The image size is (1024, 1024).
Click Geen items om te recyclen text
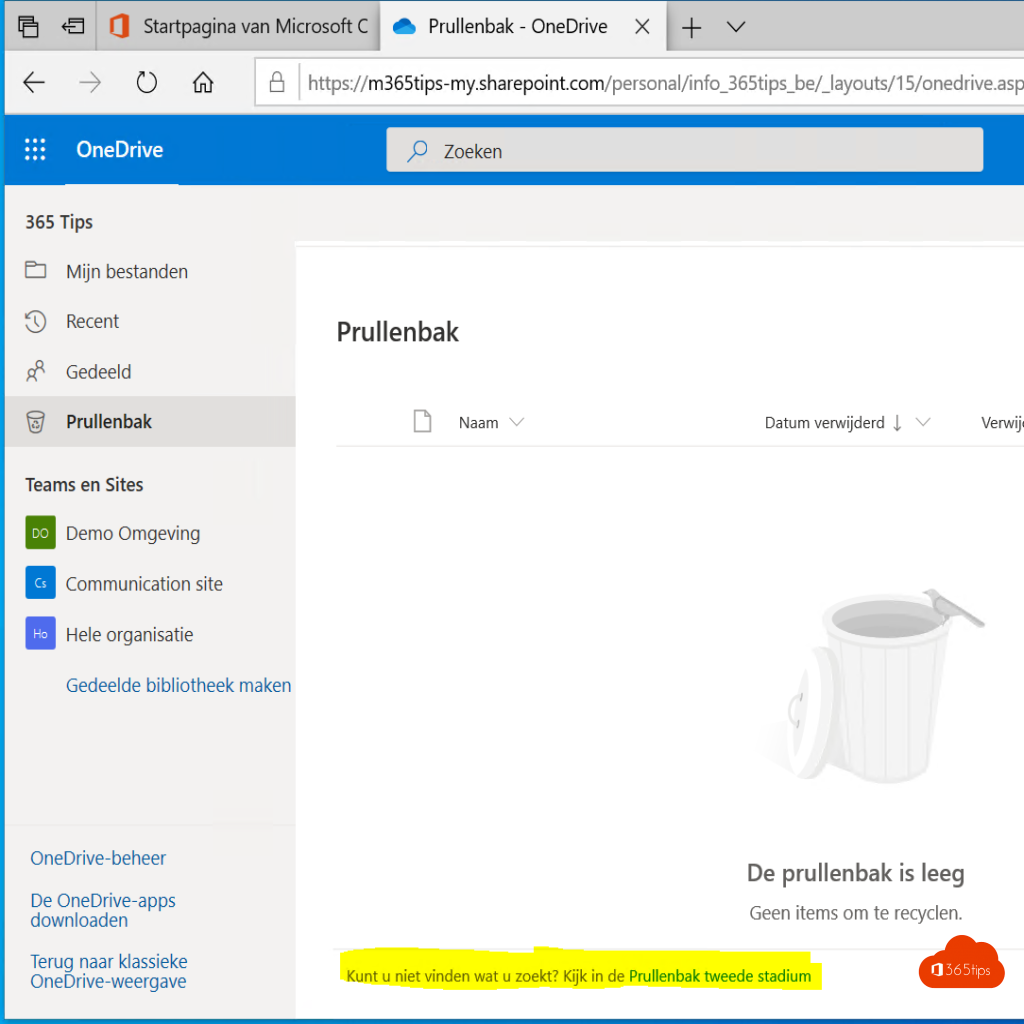click(x=856, y=912)
